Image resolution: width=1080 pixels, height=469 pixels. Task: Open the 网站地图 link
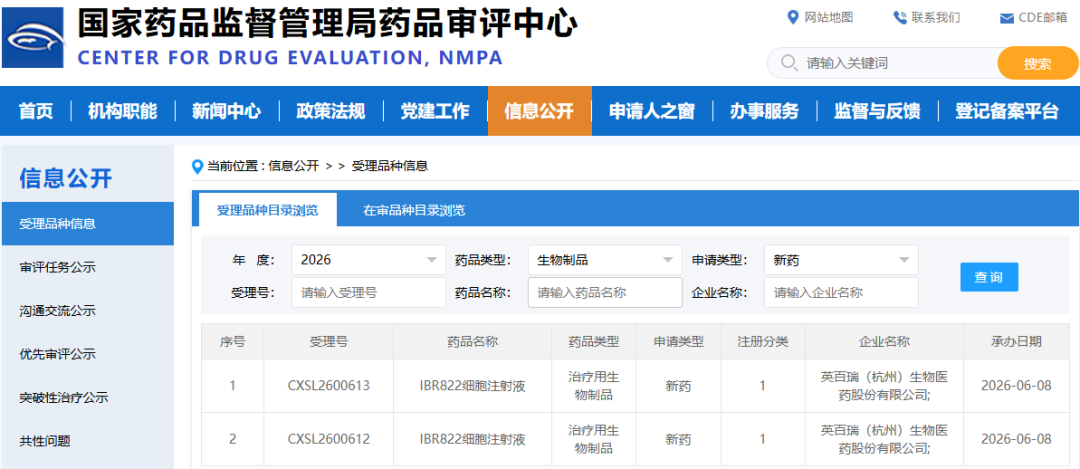coord(829,18)
